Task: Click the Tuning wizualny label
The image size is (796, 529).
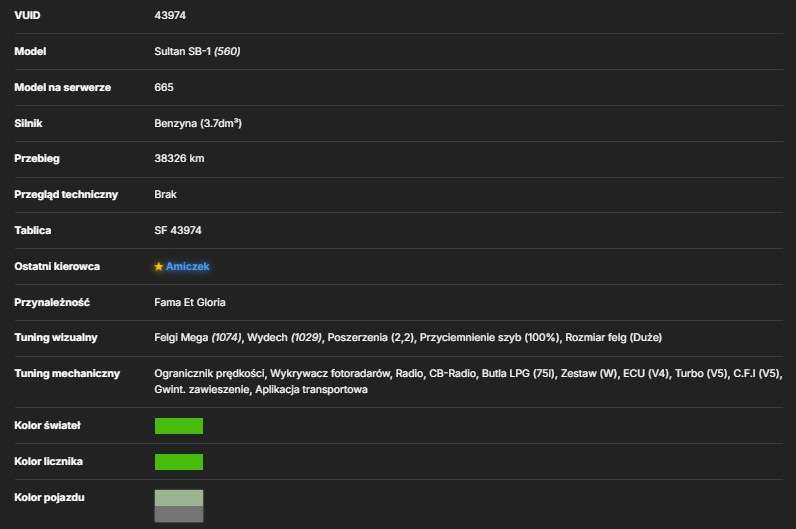Action: [x=56, y=338]
